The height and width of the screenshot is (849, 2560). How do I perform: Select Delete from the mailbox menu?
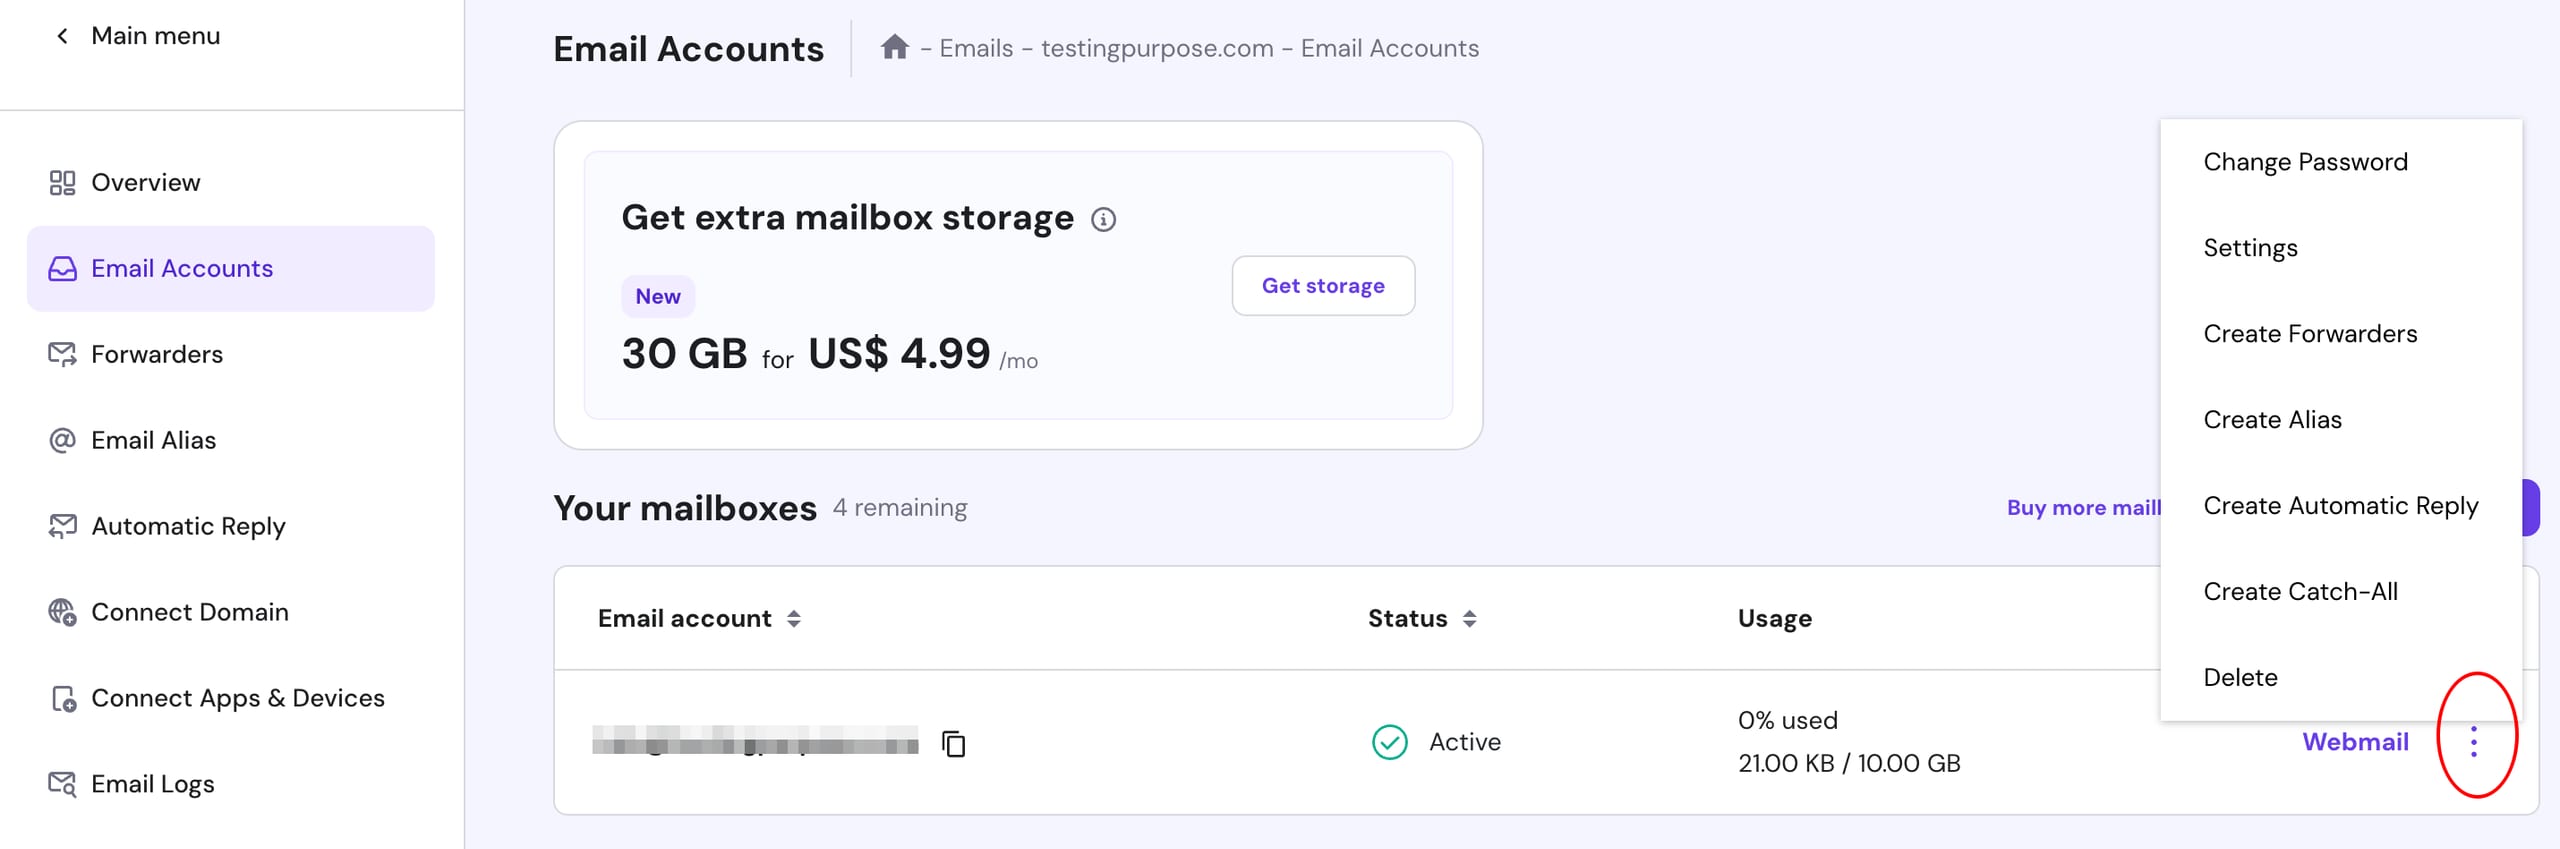(2240, 677)
